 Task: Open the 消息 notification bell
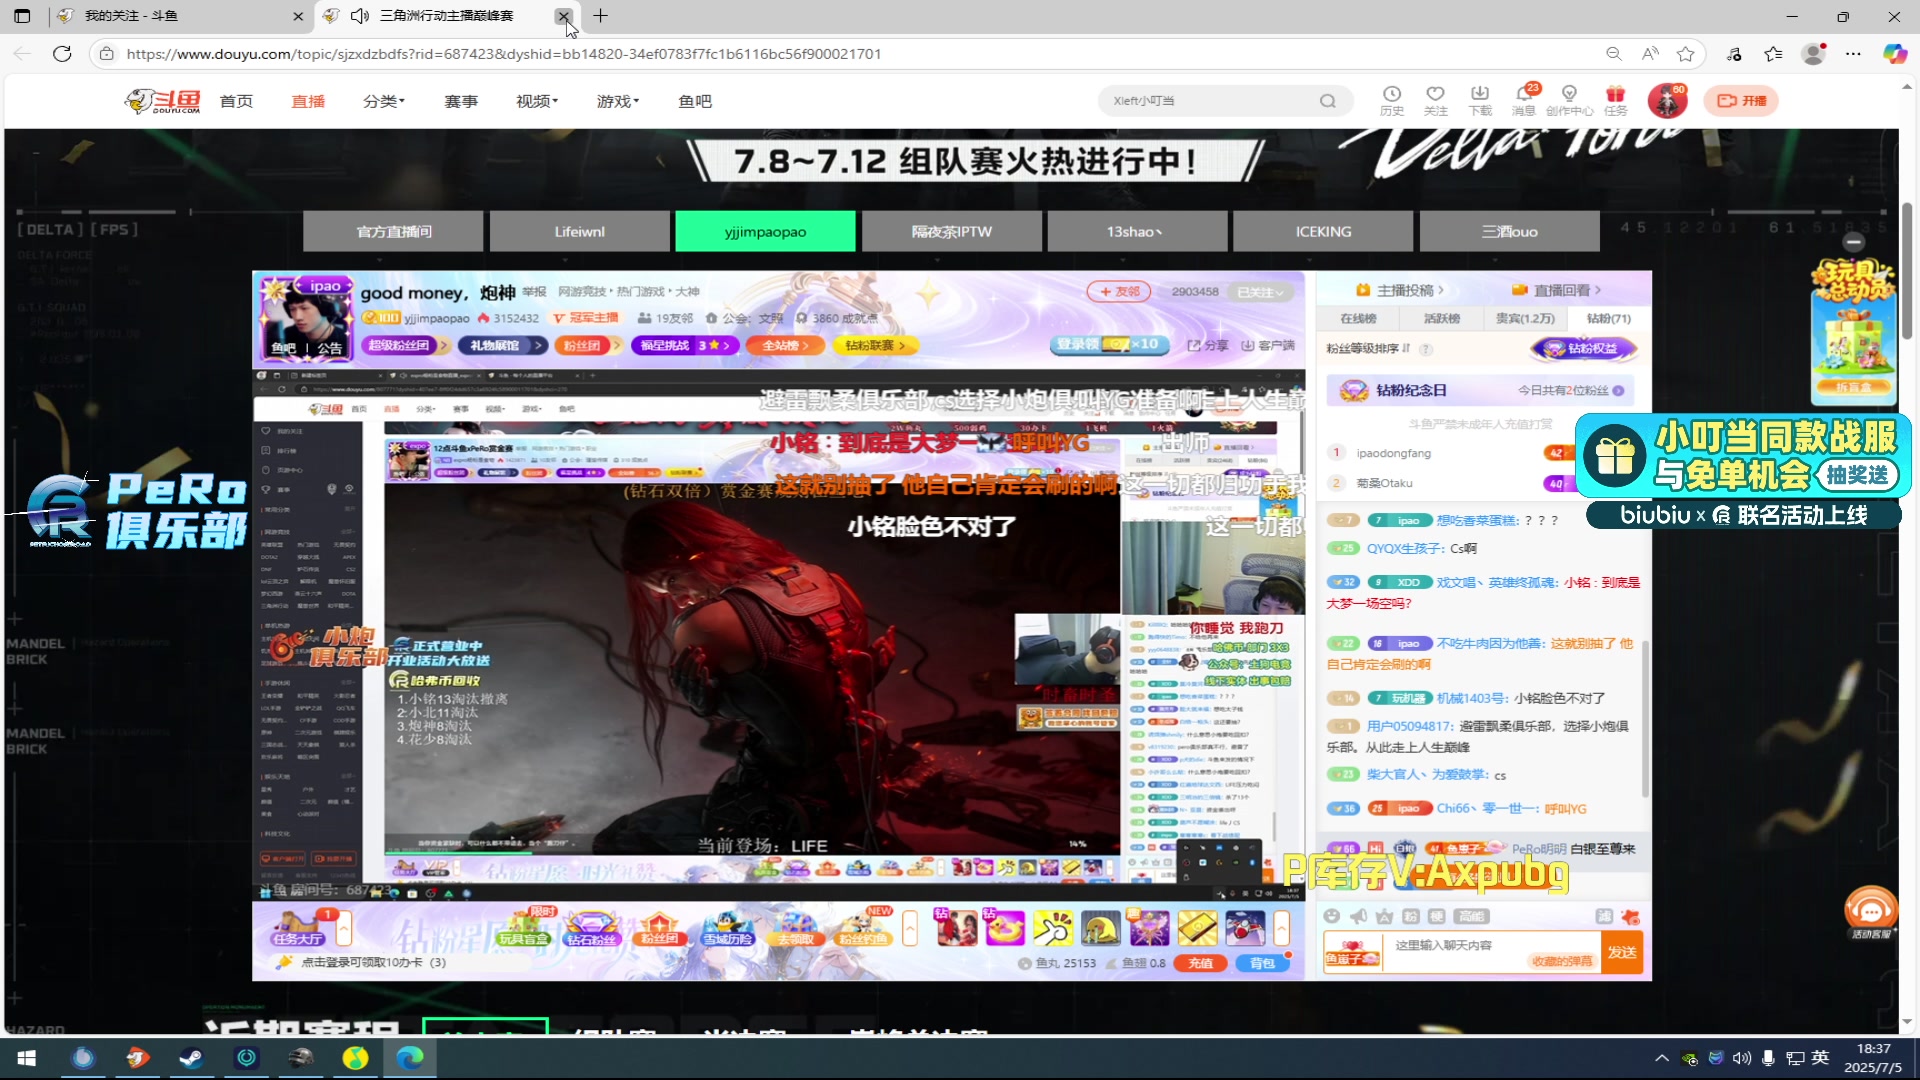pyautogui.click(x=1524, y=100)
